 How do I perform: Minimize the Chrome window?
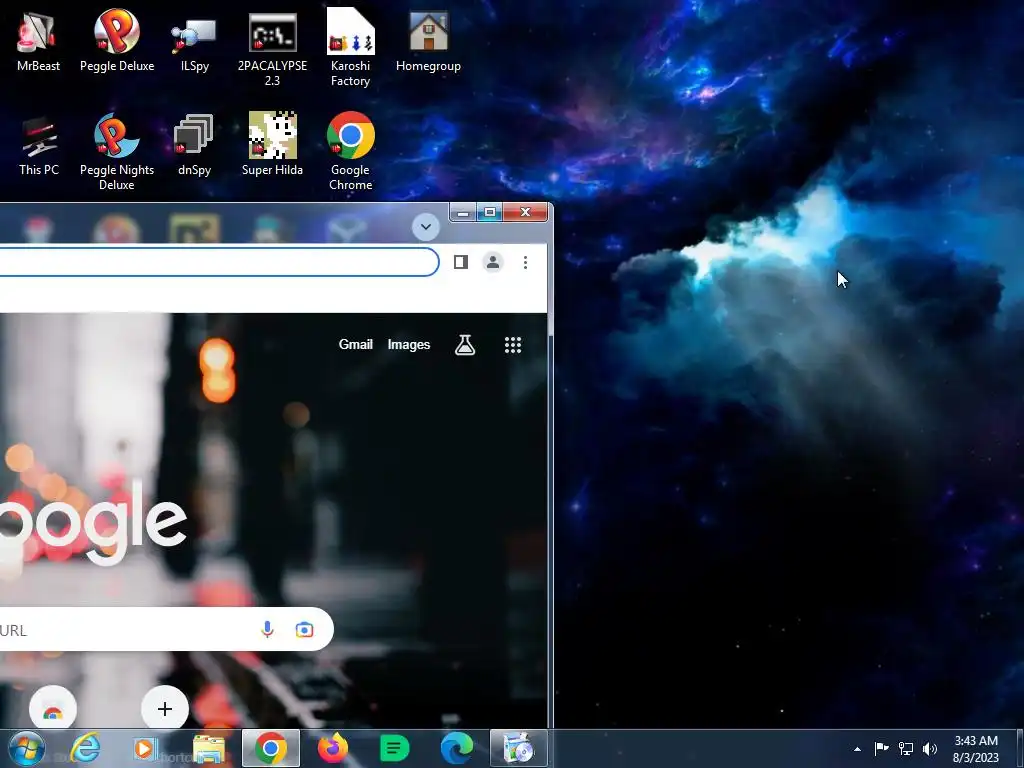coord(462,212)
